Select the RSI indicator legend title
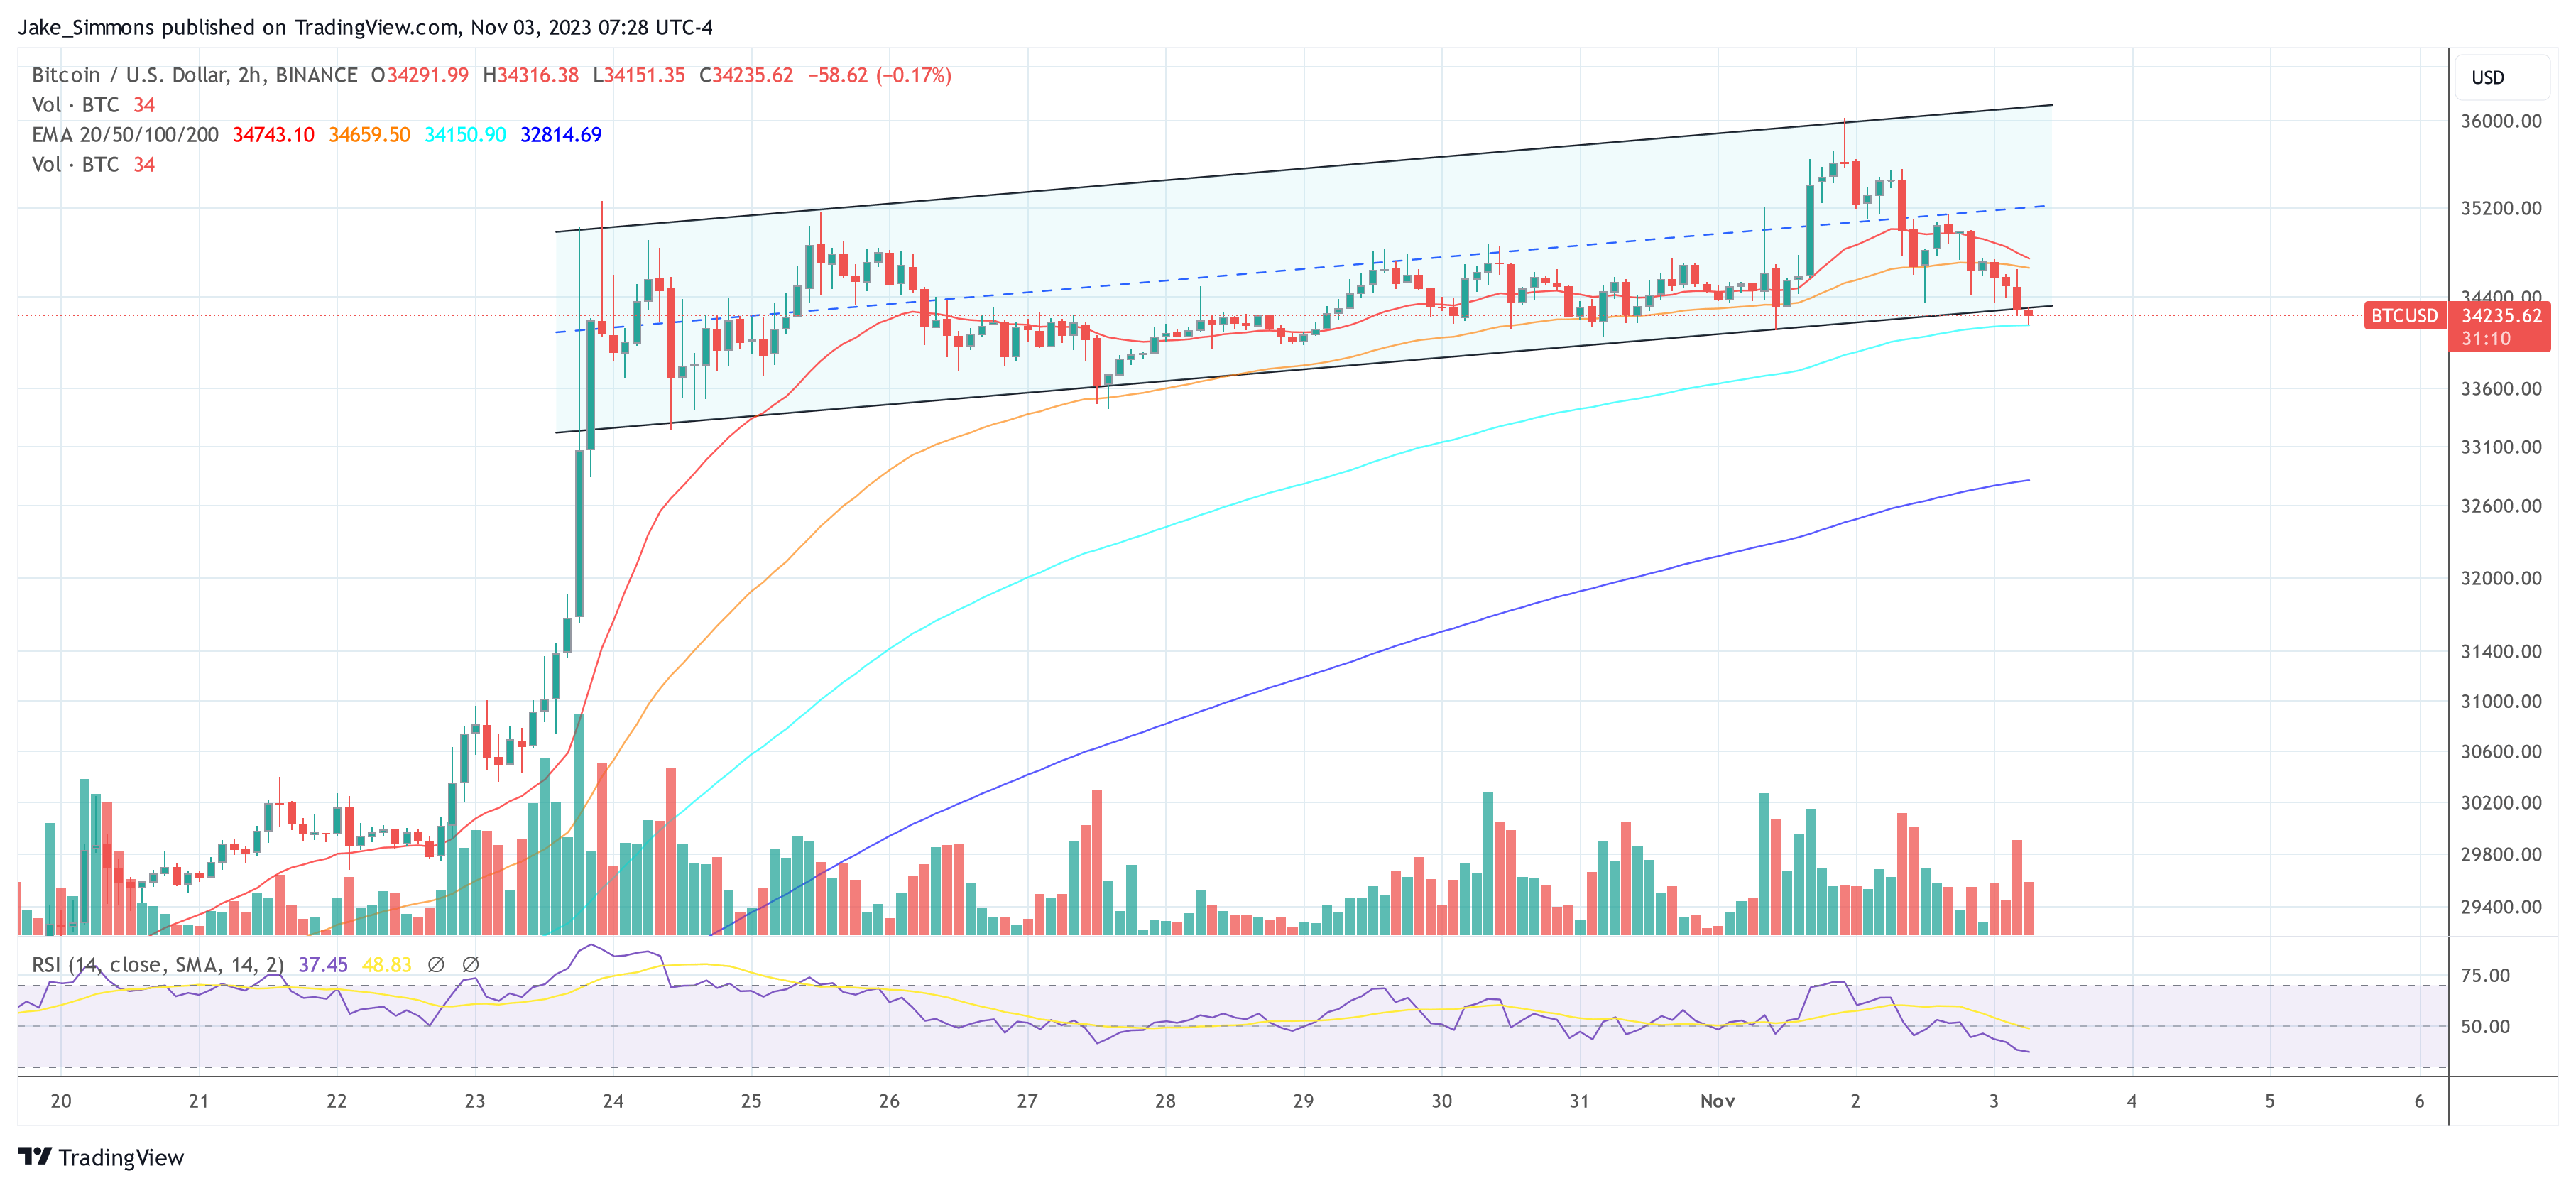2576x1188 pixels. pyautogui.click(x=157, y=965)
